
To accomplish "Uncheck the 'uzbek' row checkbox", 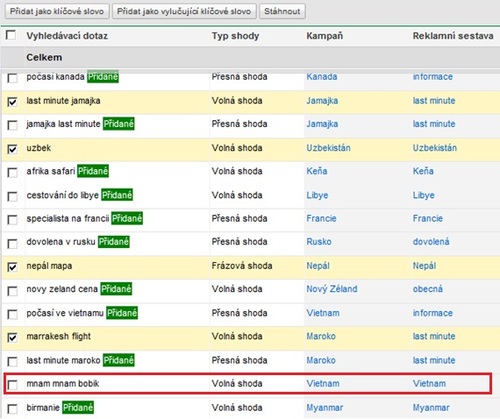I will pos(12,149).
